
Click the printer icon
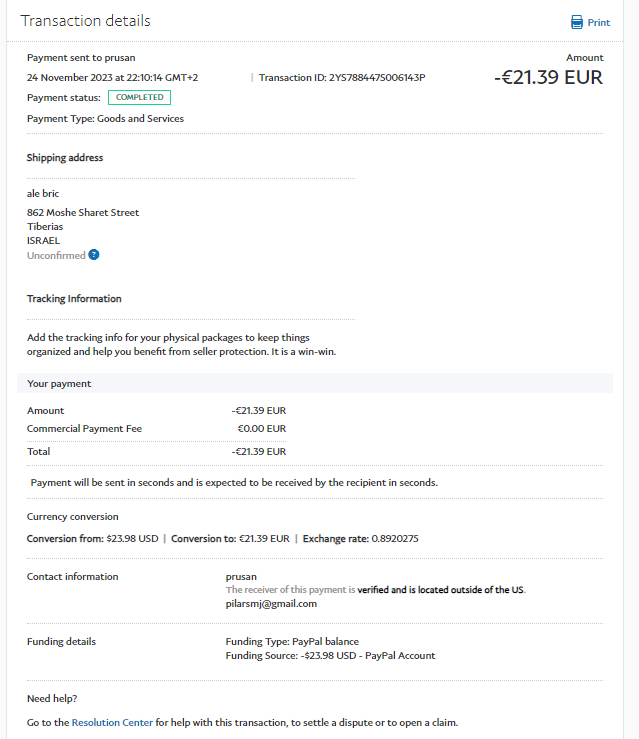click(x=577, y=22)
